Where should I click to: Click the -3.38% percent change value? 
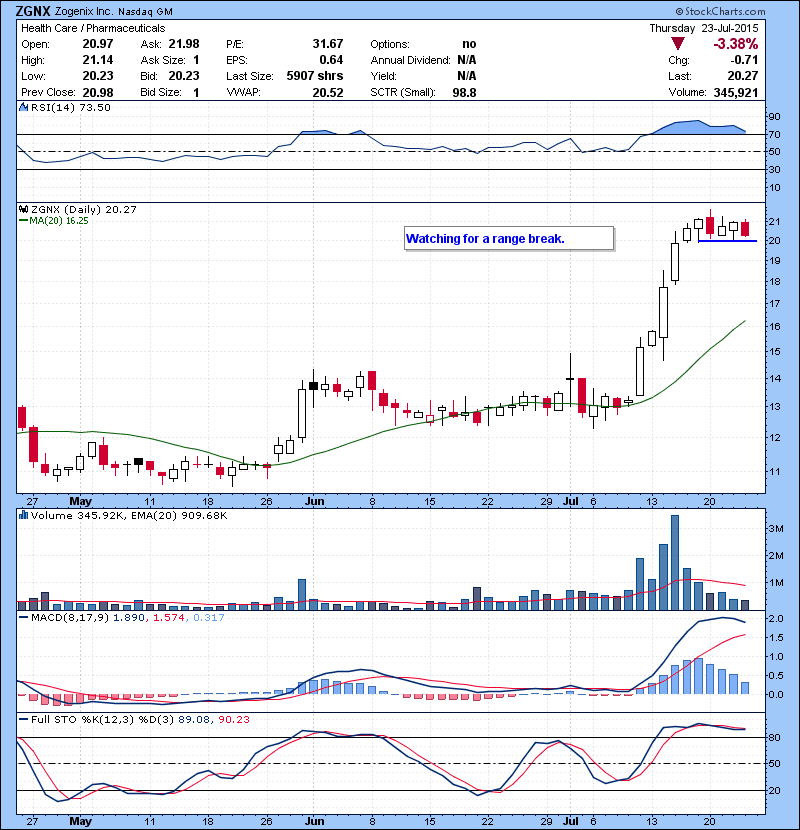pos(735,44)
